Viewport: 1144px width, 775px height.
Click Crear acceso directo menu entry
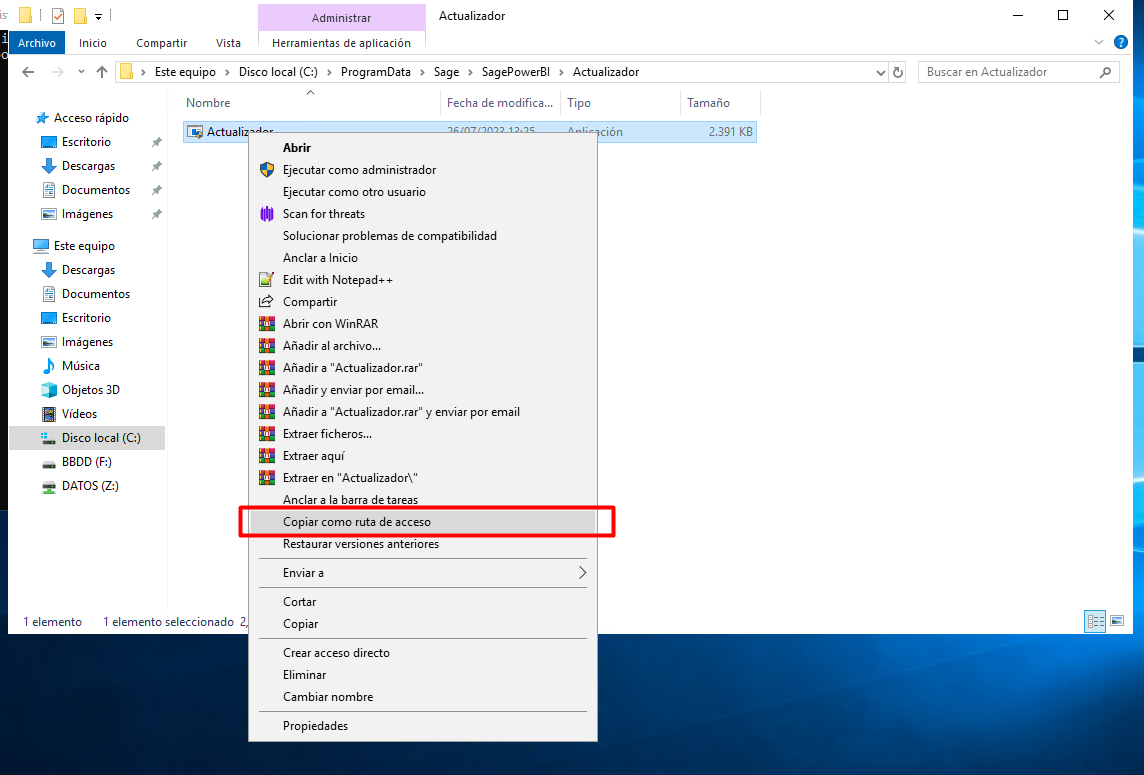click(423, 653)
